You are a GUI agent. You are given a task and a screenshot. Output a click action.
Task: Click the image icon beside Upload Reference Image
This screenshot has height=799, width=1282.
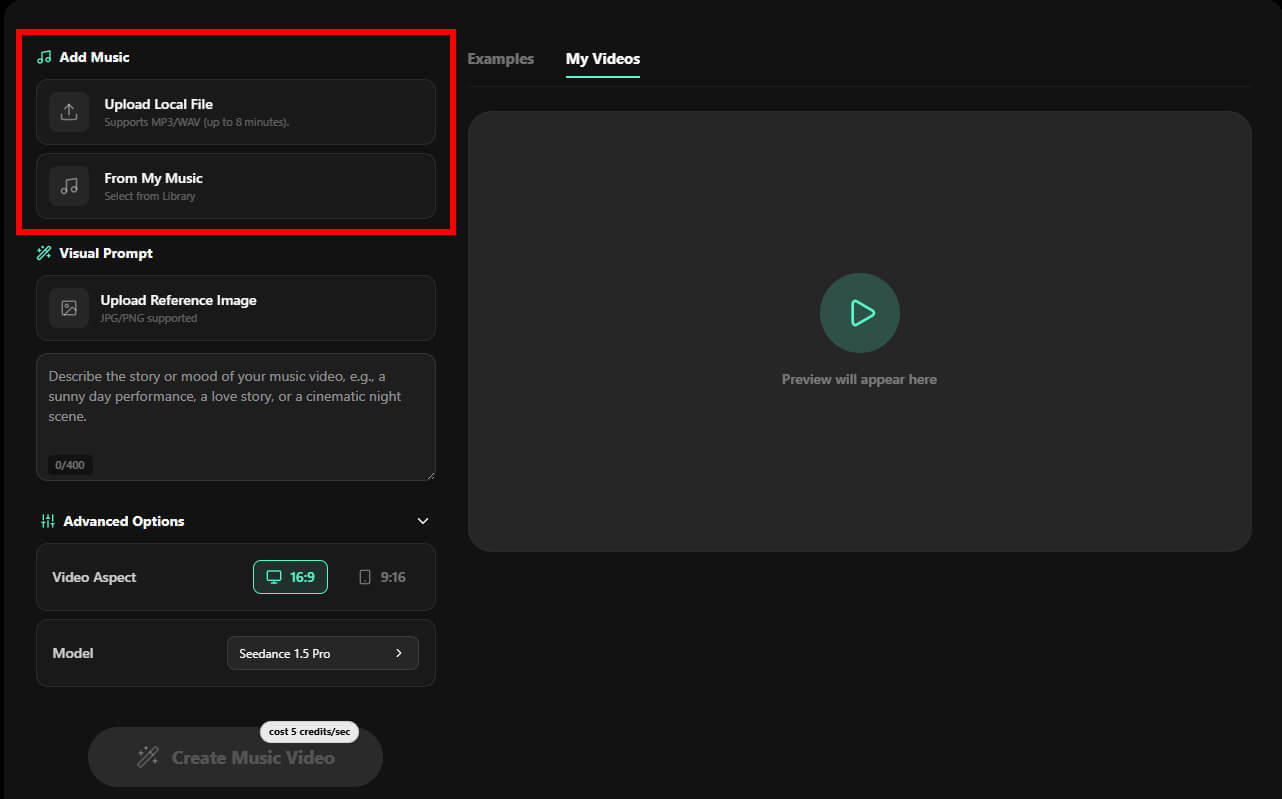[x=69, y=308]
